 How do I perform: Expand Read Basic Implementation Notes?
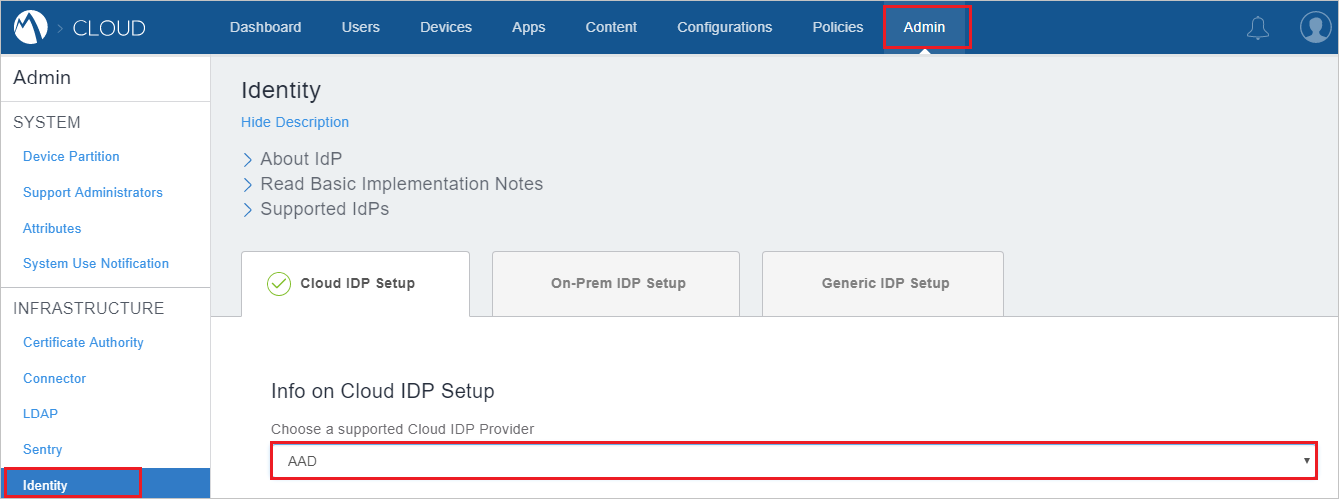coord(392,184)
